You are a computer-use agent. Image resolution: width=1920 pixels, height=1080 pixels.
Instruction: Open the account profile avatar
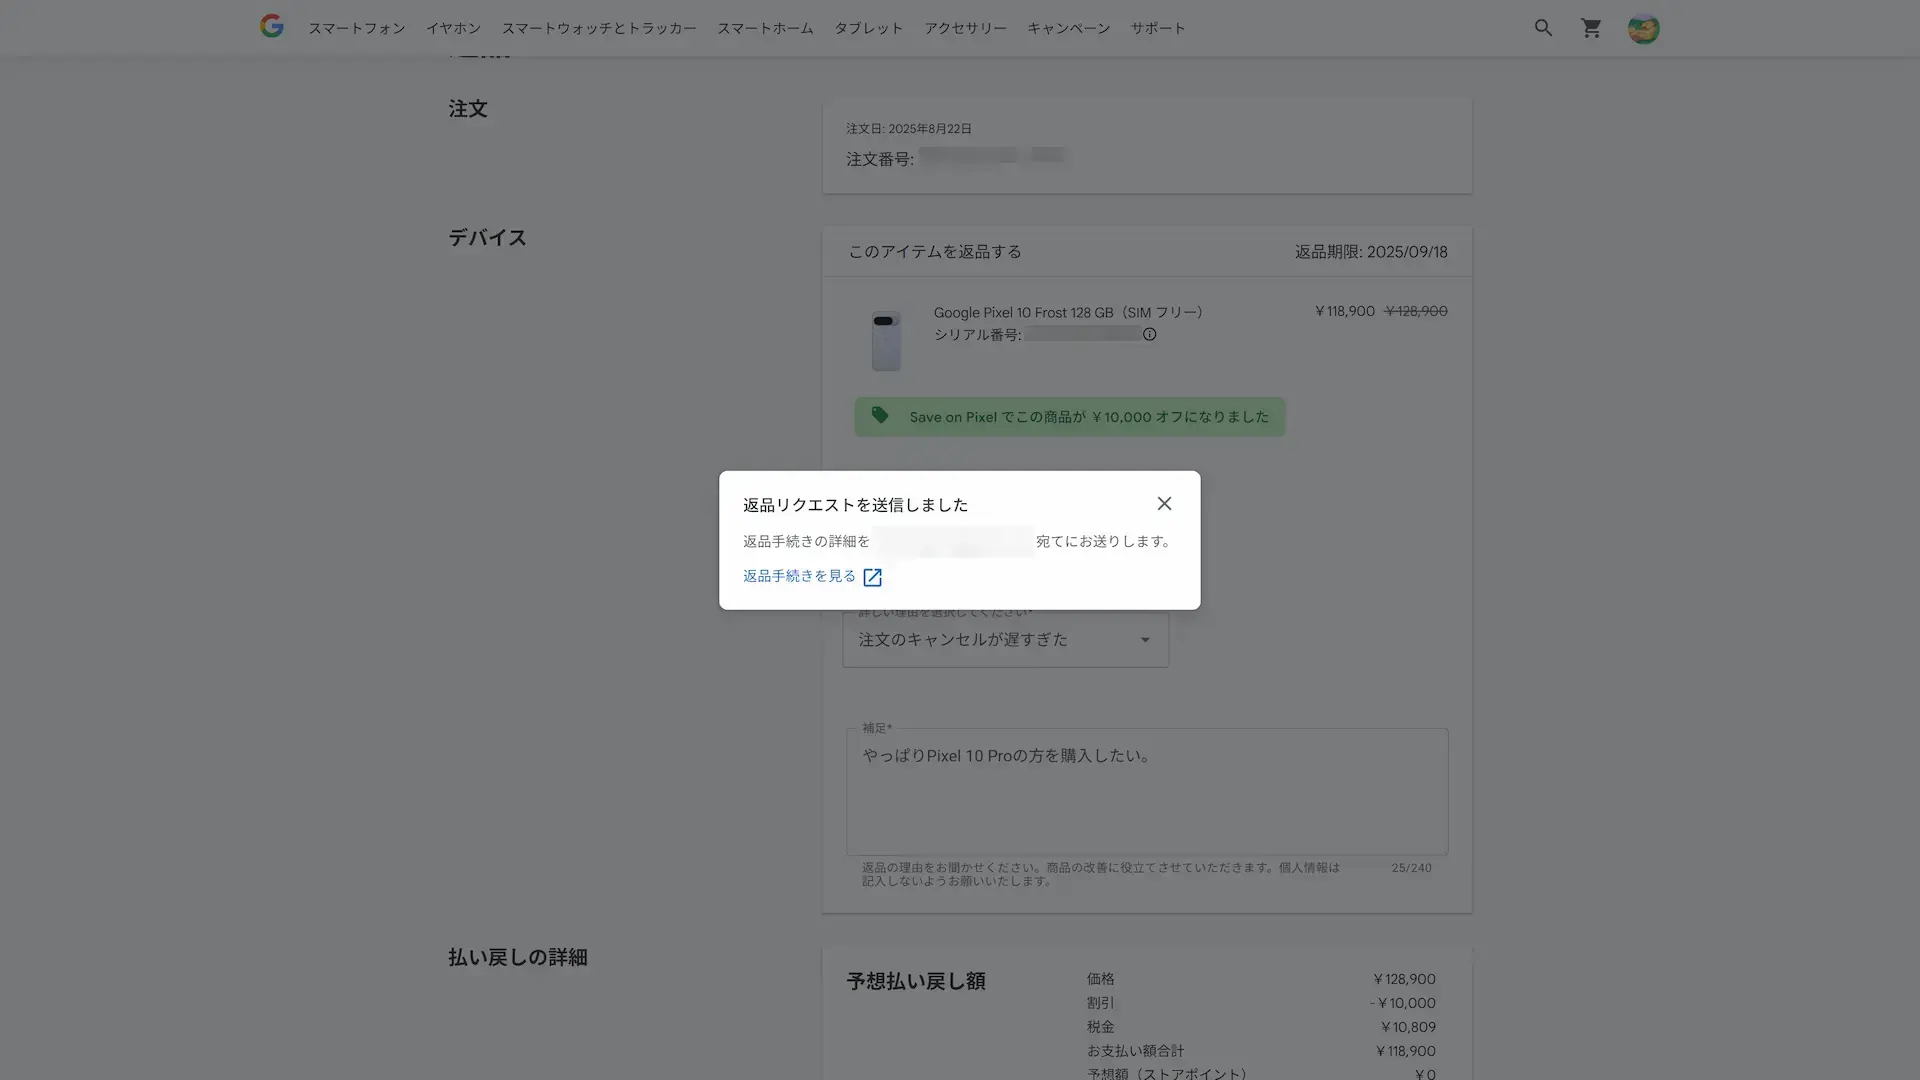point(1643,28)
